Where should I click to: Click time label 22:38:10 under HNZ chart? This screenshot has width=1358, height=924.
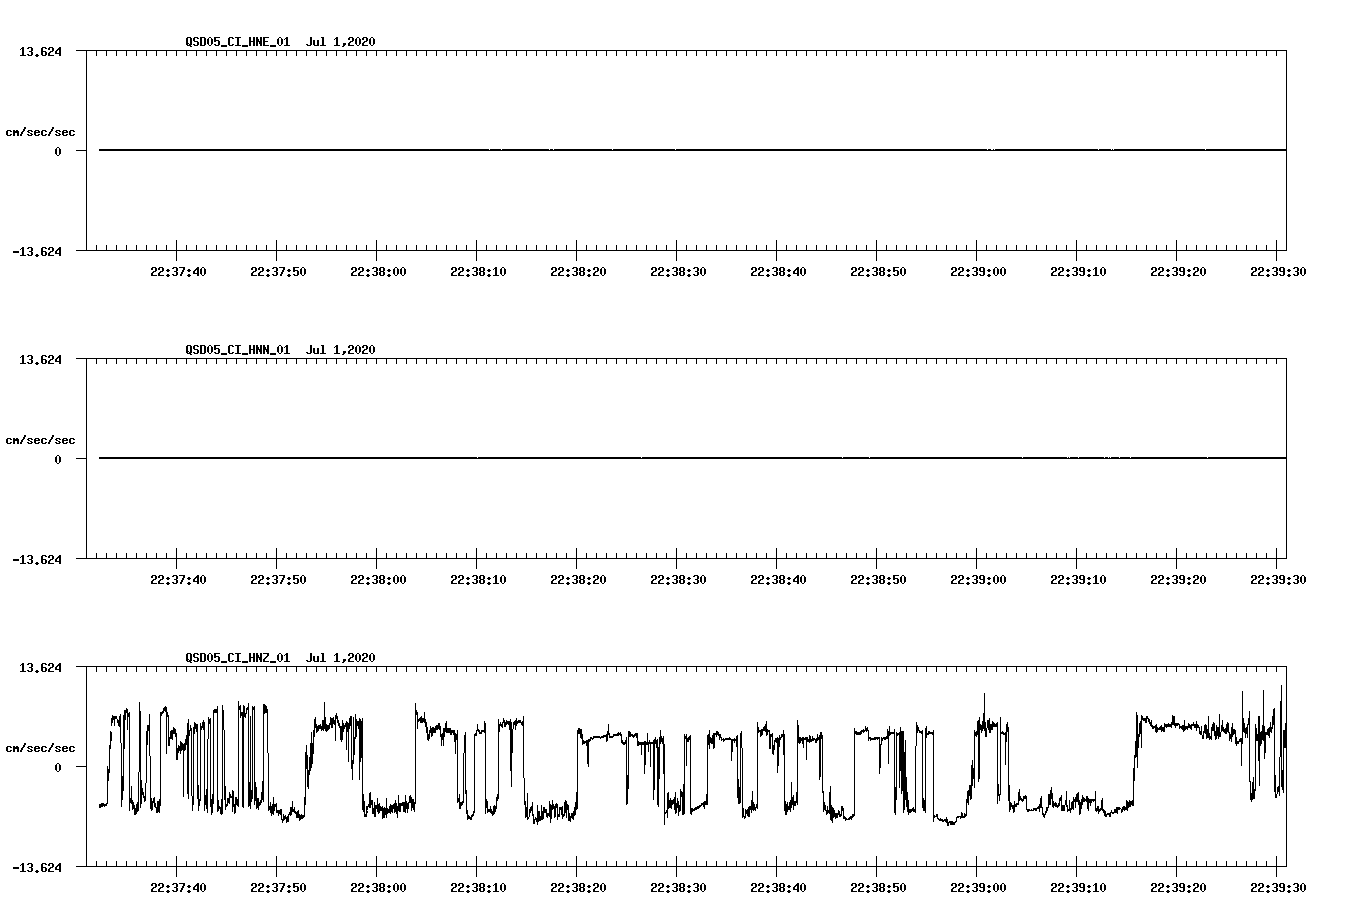pyautogui.click(x=478, y=887)
